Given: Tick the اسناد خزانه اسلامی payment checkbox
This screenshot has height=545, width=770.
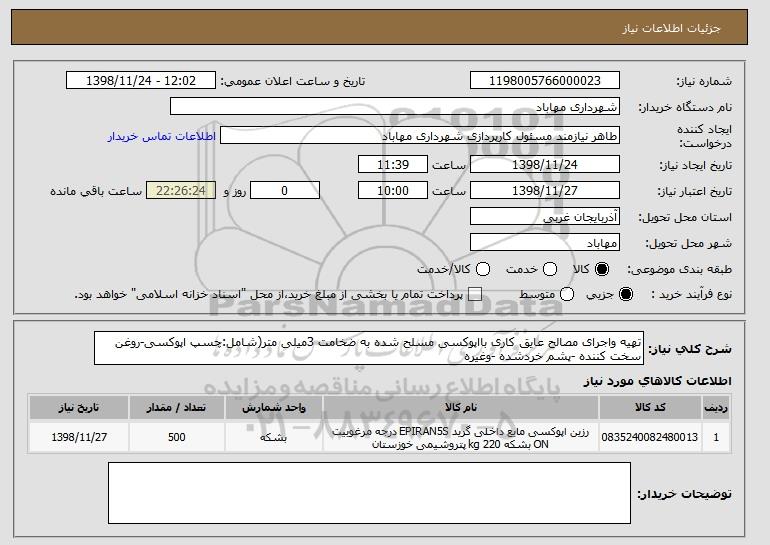Looking at the screenshot, I should pyautogui.click(x=475, y=295).
